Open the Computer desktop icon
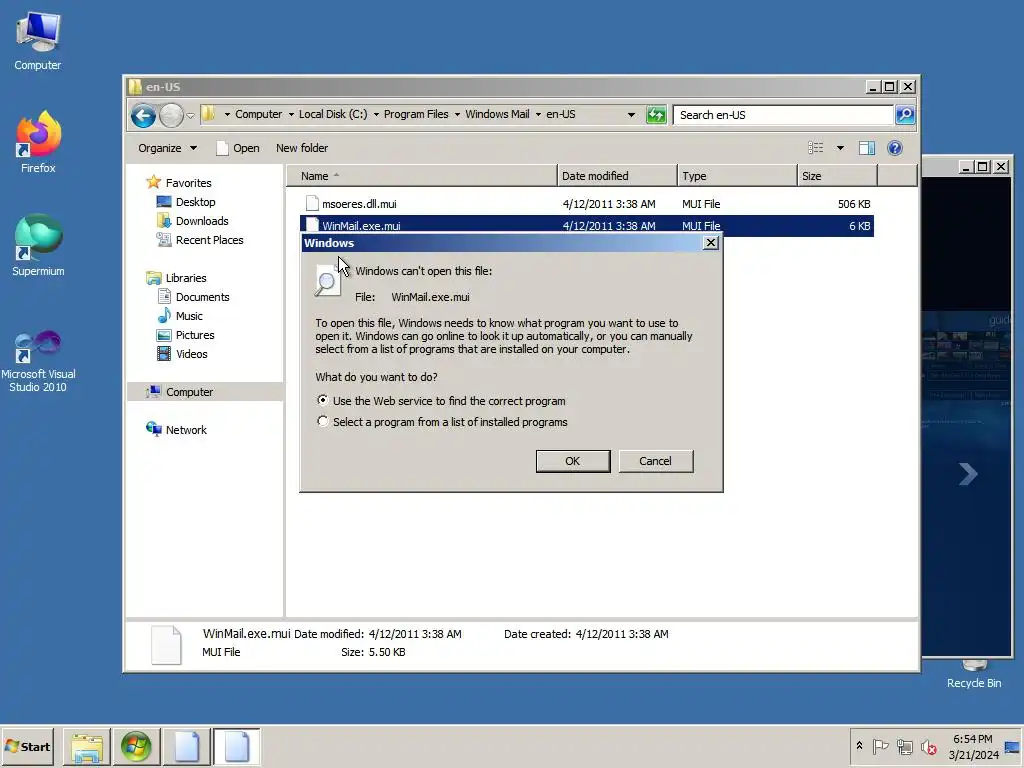Image resolution: width=1024 pixels, height=768 pixels. (38, 40)
